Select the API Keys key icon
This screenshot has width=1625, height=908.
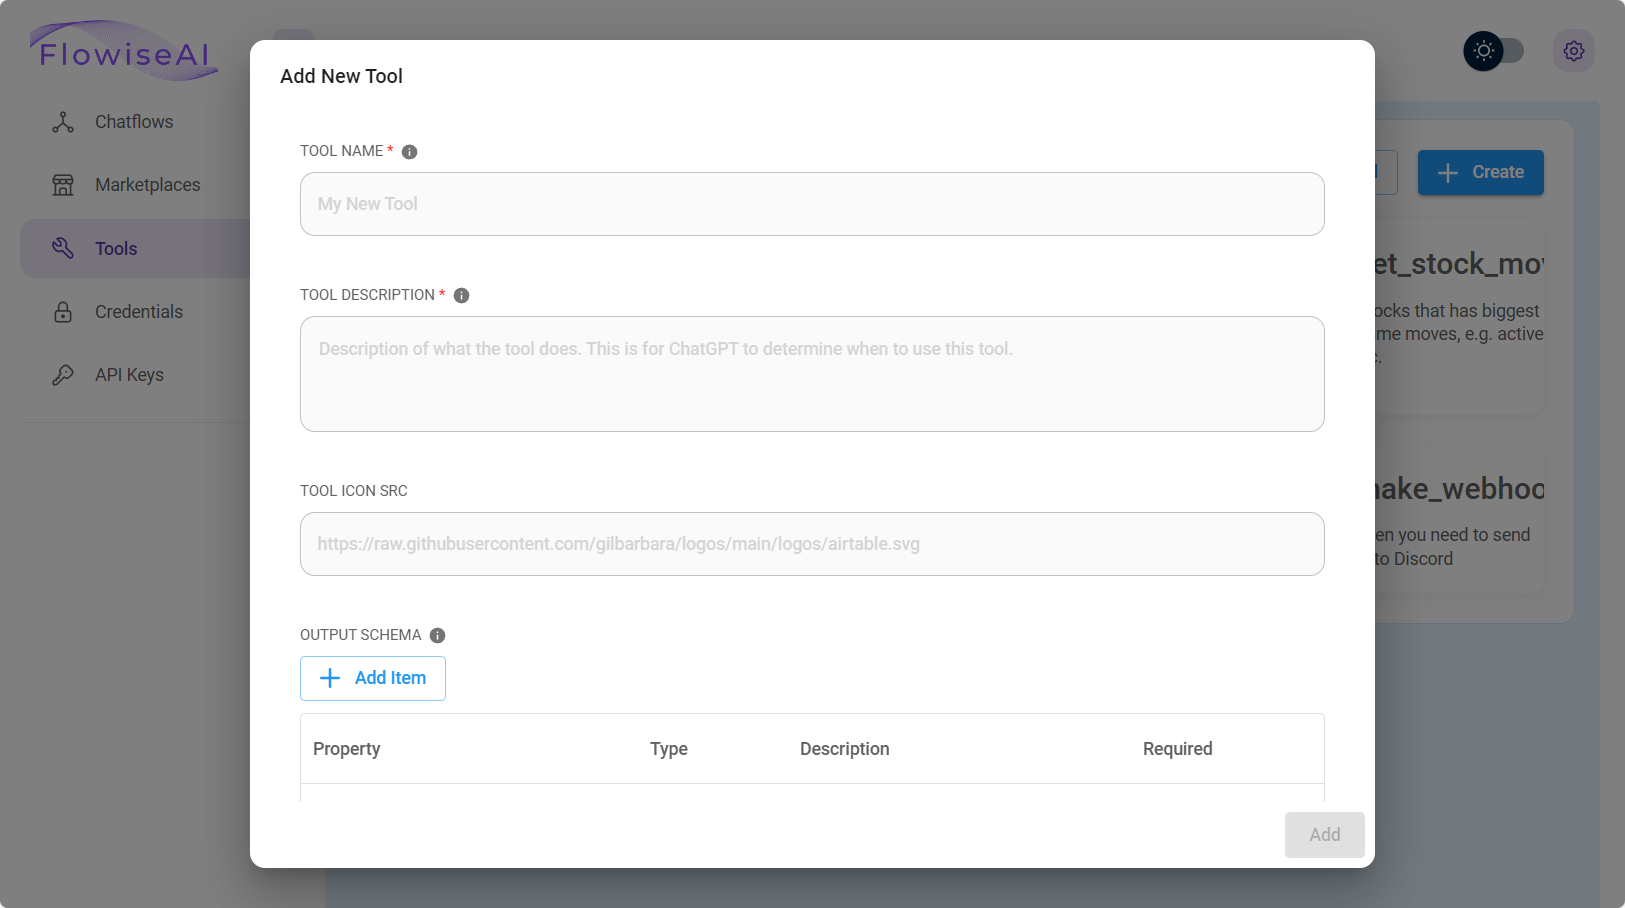click(x=62, y=374)
